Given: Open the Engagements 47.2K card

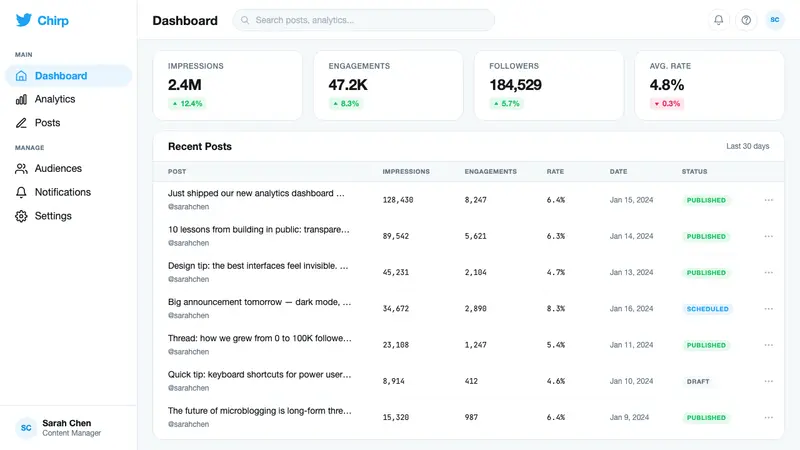Looking at the screenshot, I should pyautogui.click(x=388, y=86).
